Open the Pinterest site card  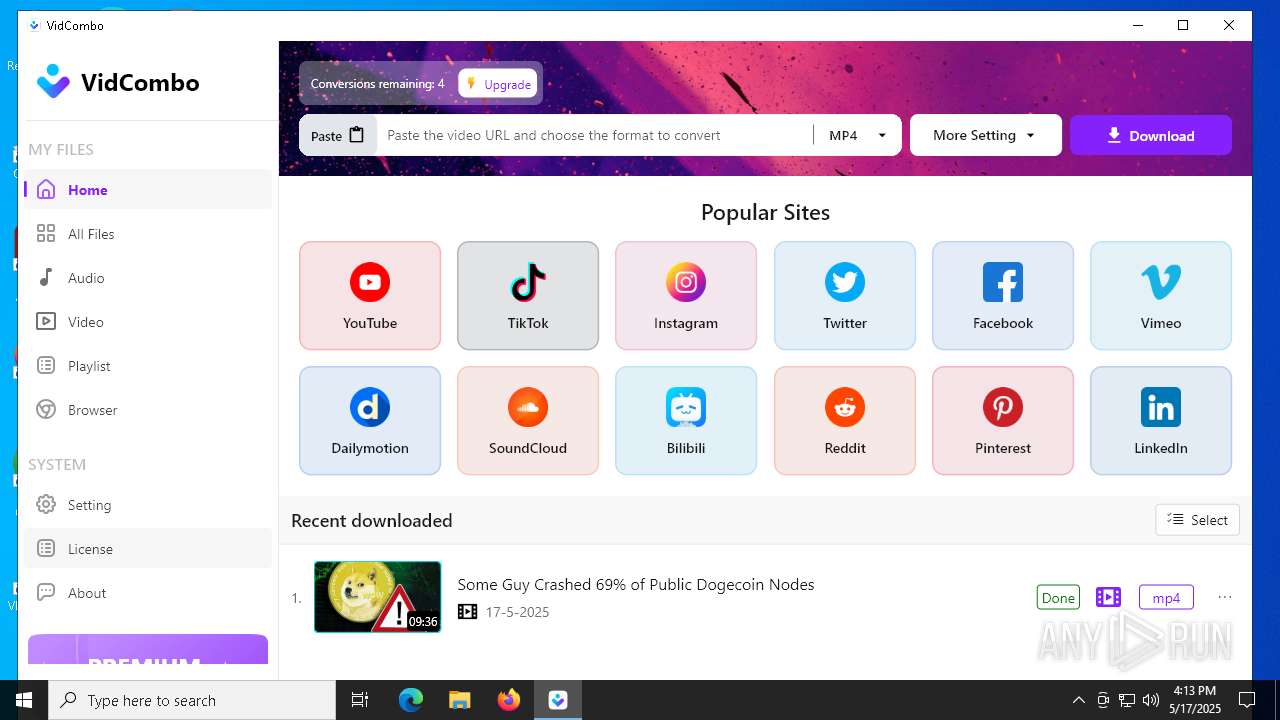1003,420
